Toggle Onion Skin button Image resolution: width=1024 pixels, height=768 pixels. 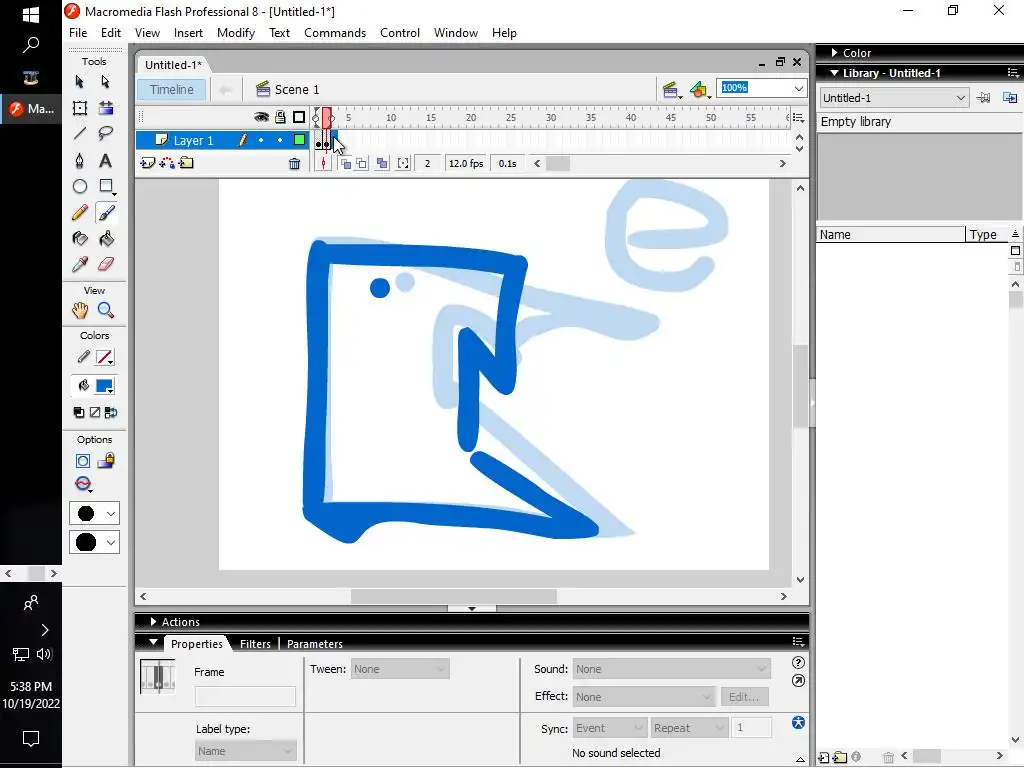pos(346,164)
